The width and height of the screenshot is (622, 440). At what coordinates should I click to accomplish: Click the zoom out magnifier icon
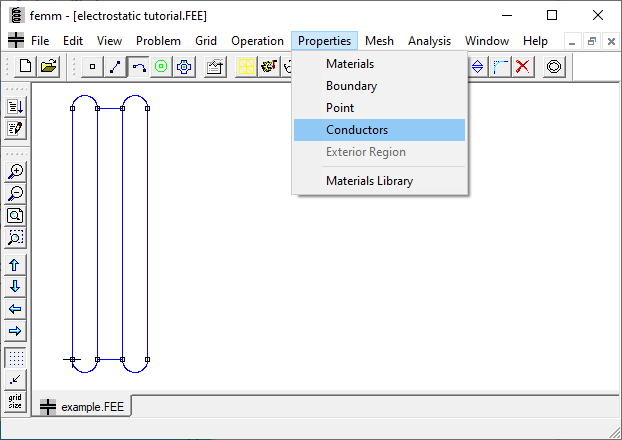16,193
